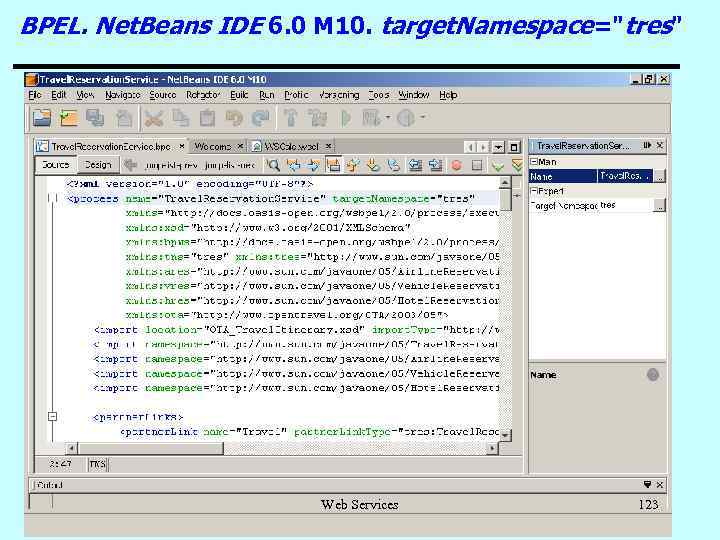Click the Copy icon in main toolbar
The height and width of the screenshot is (540, 720).
(x=180, y=118)
